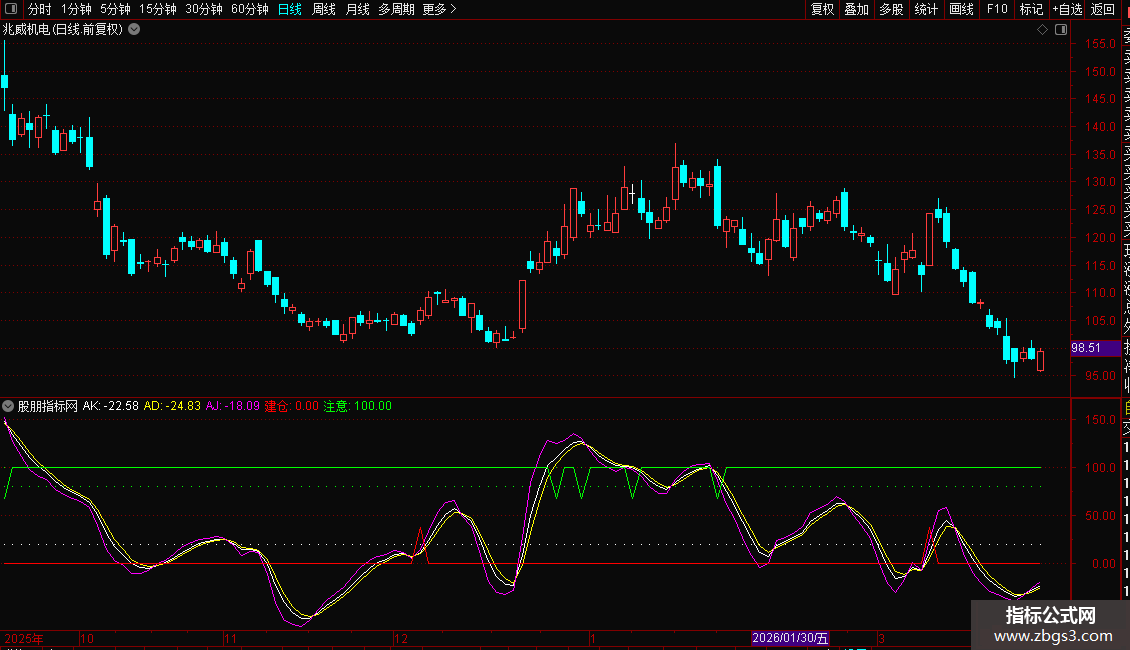This screenshot has height=650, width=1130.
Task: Click the AJ: -18.09 value
Action: click(232, 406)
